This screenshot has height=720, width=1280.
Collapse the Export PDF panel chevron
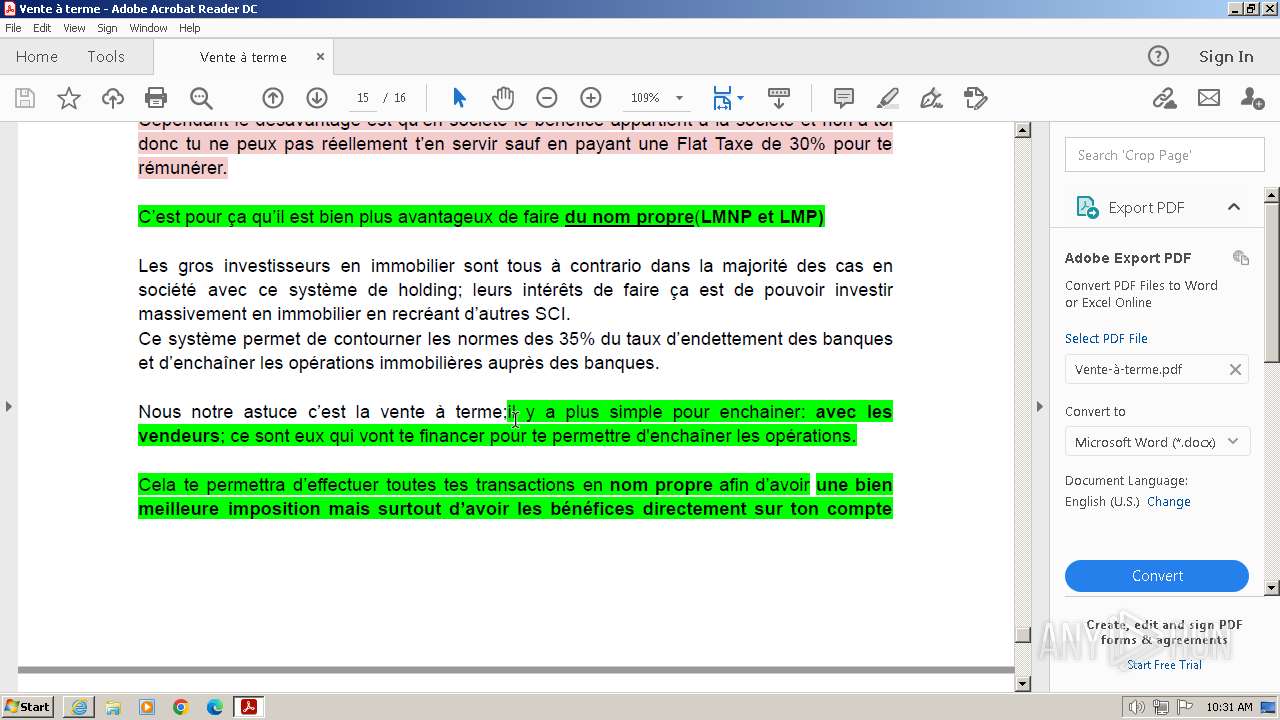[1234, 207]
